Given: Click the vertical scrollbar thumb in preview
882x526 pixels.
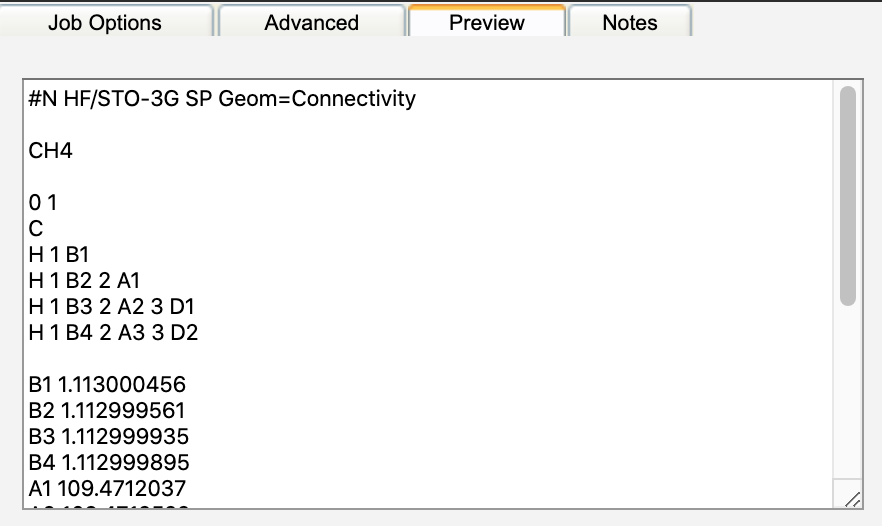Looking at the screenshot, I should click(x=847, y=195).
